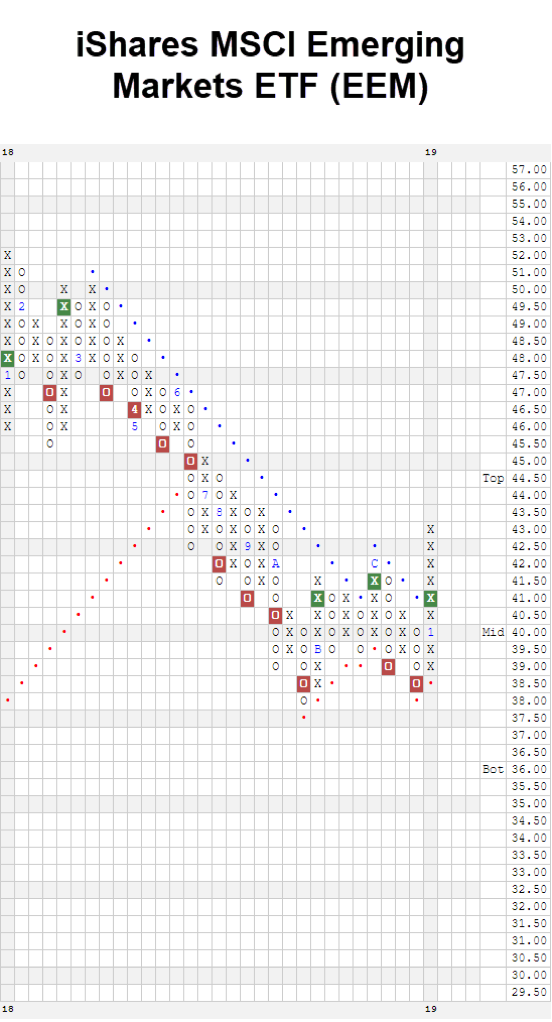Click the blue '1' marker on the 47.50 row

[7, 375]
